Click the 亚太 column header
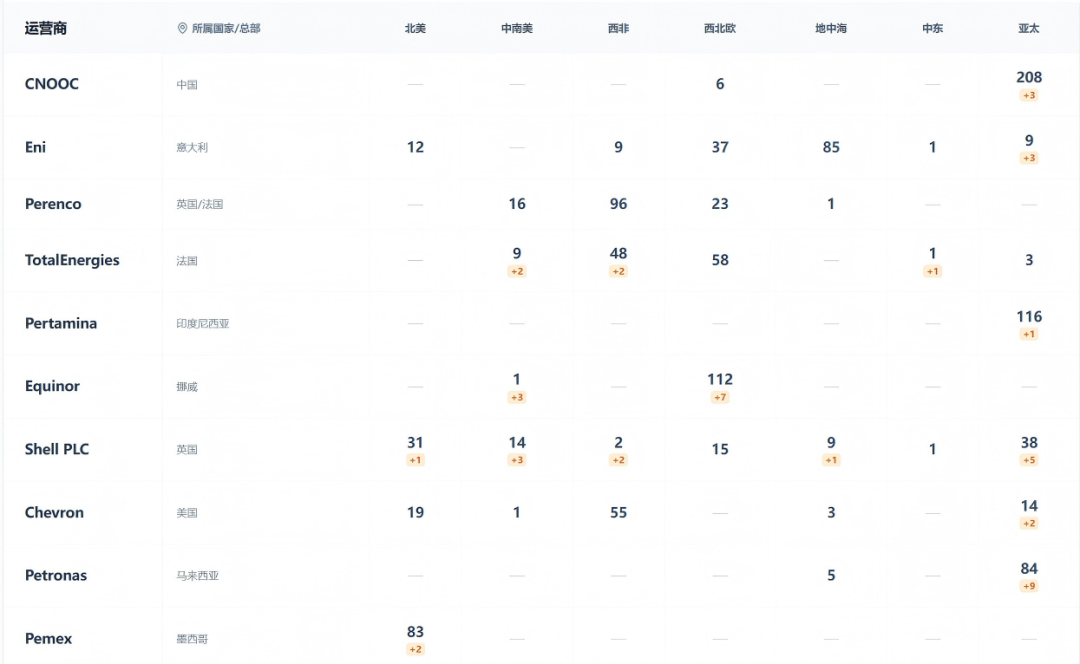The image size is (1080, 664). click(x=1028, y=29)
